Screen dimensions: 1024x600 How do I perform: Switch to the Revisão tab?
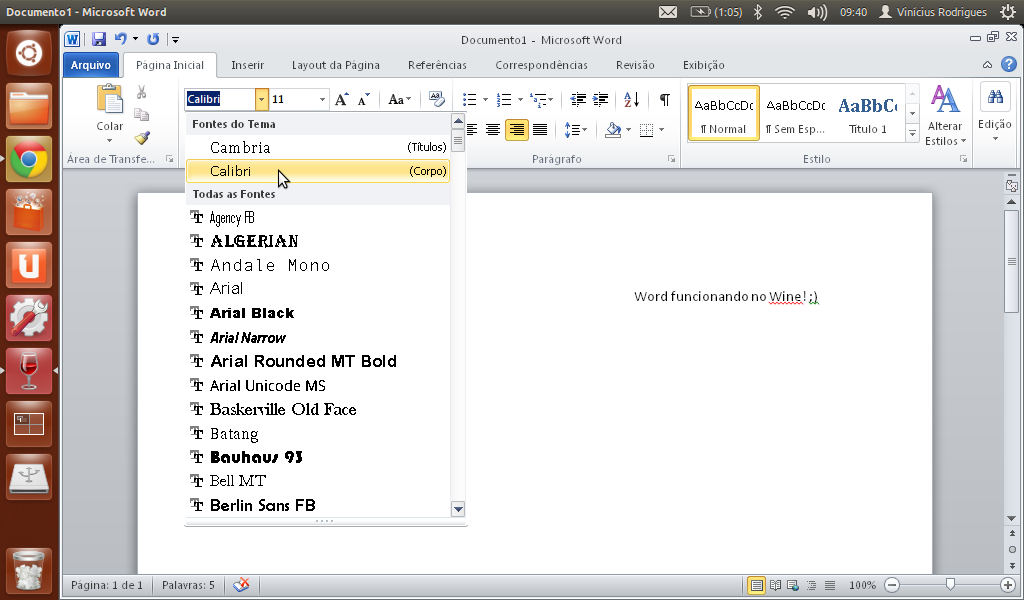point(635,65)
